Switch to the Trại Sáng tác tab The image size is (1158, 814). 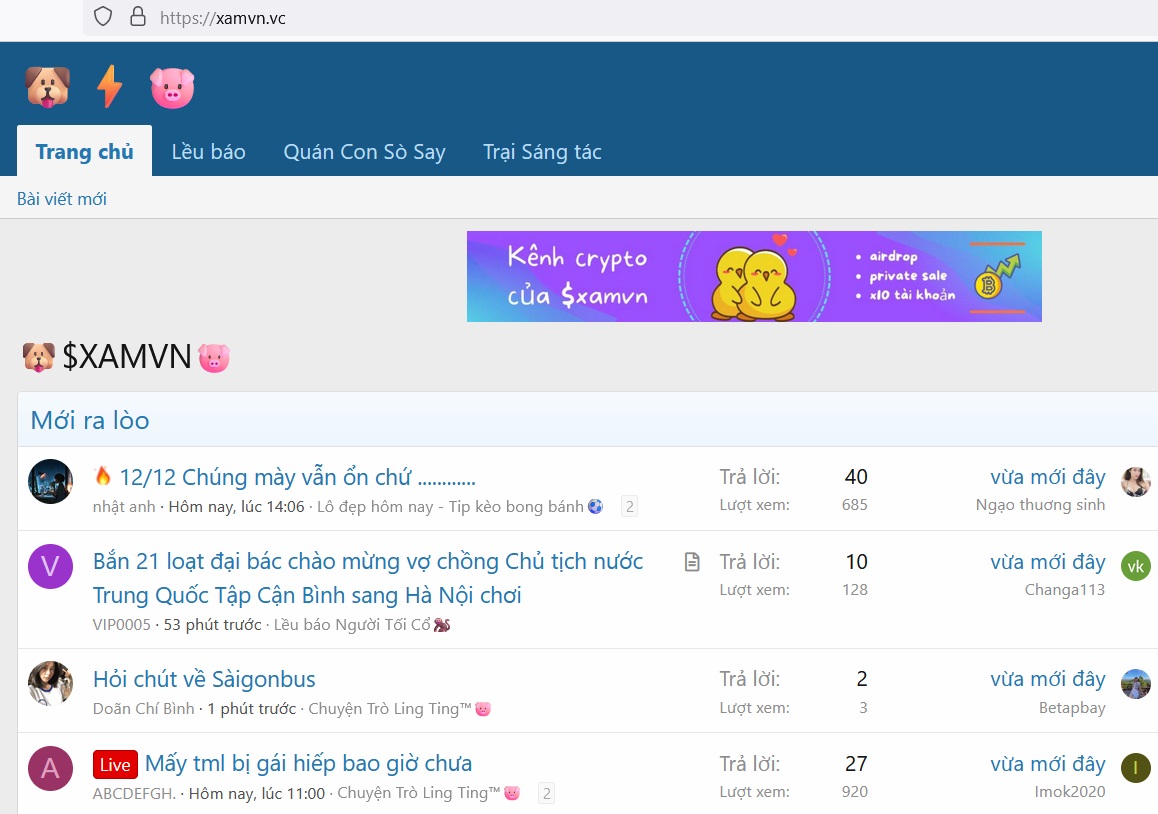point(542,151)
